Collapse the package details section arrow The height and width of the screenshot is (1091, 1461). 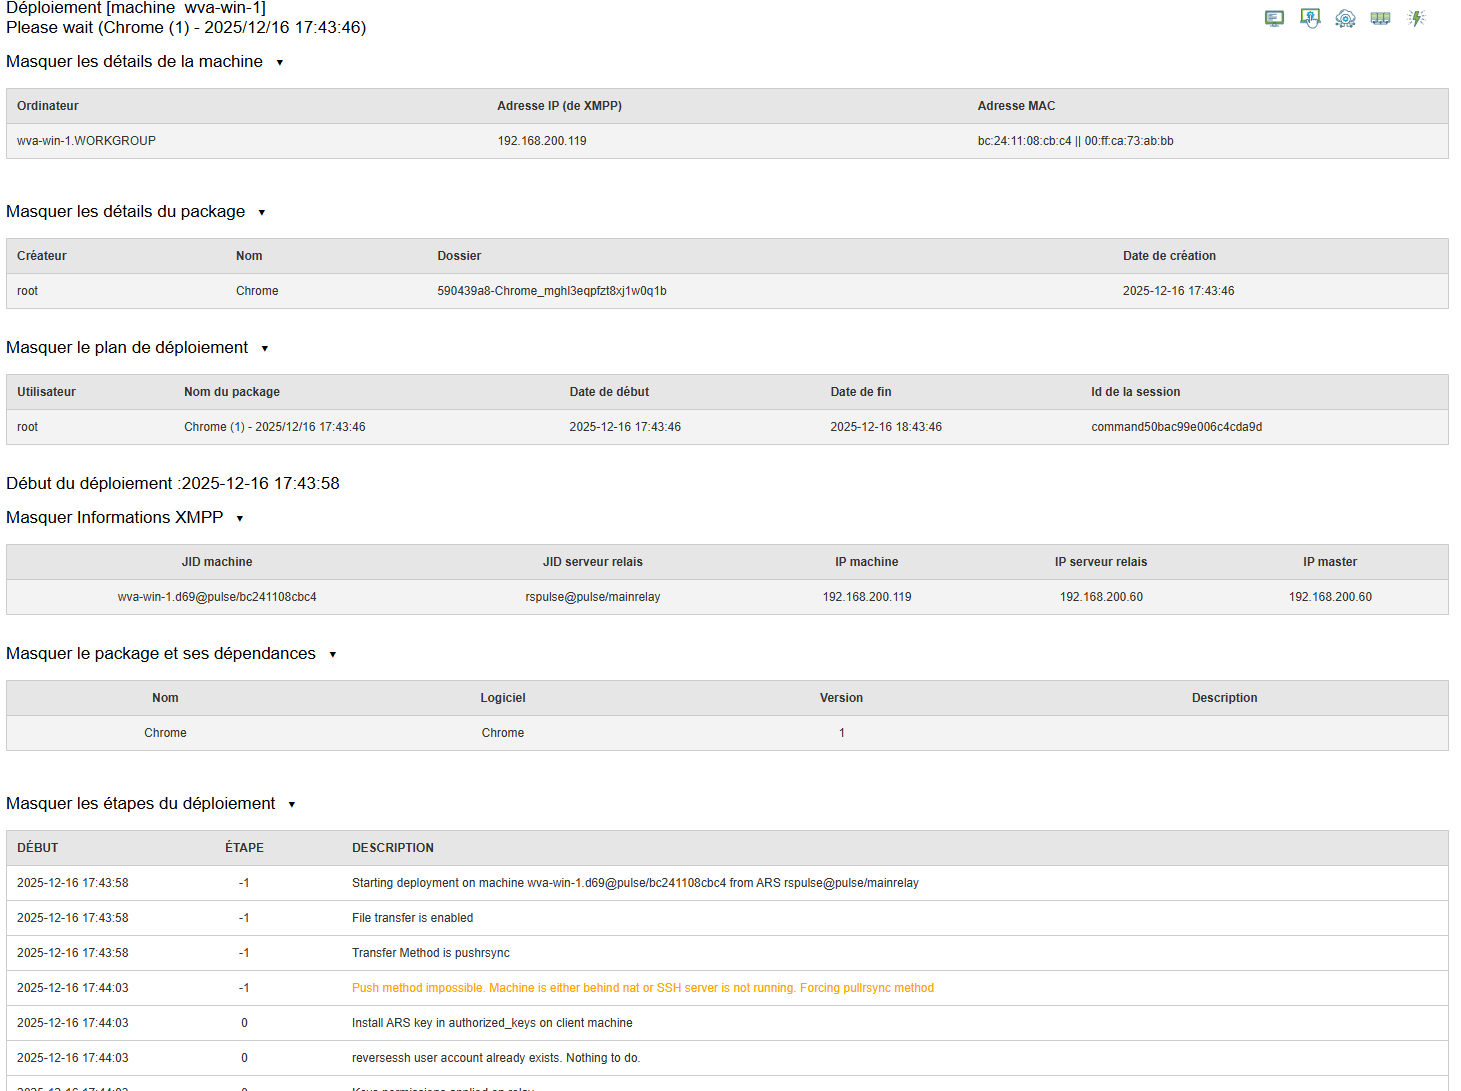pos(262,213)
